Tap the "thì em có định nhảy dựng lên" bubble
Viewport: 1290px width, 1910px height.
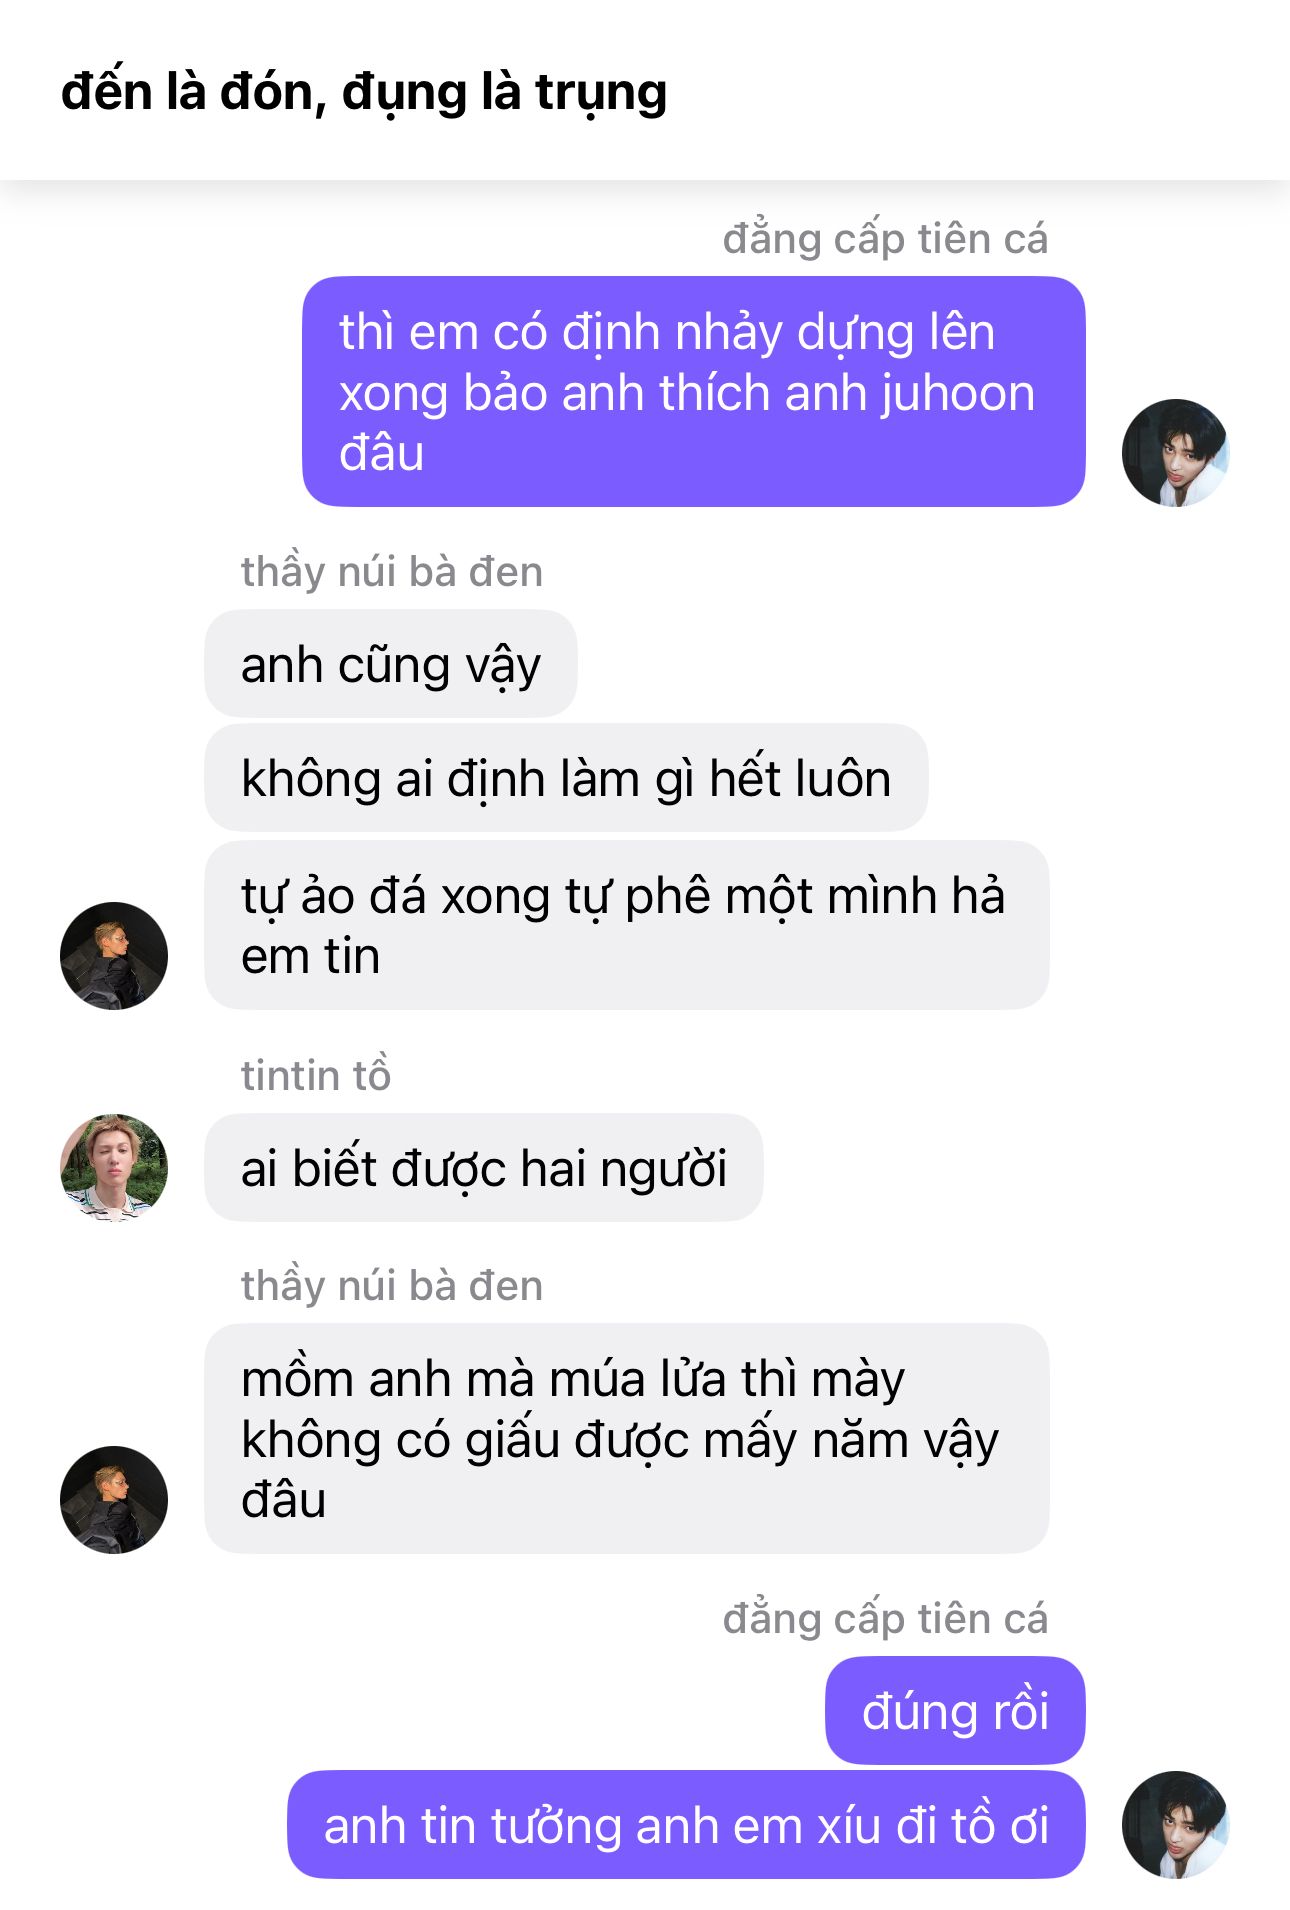coord(694,392)
